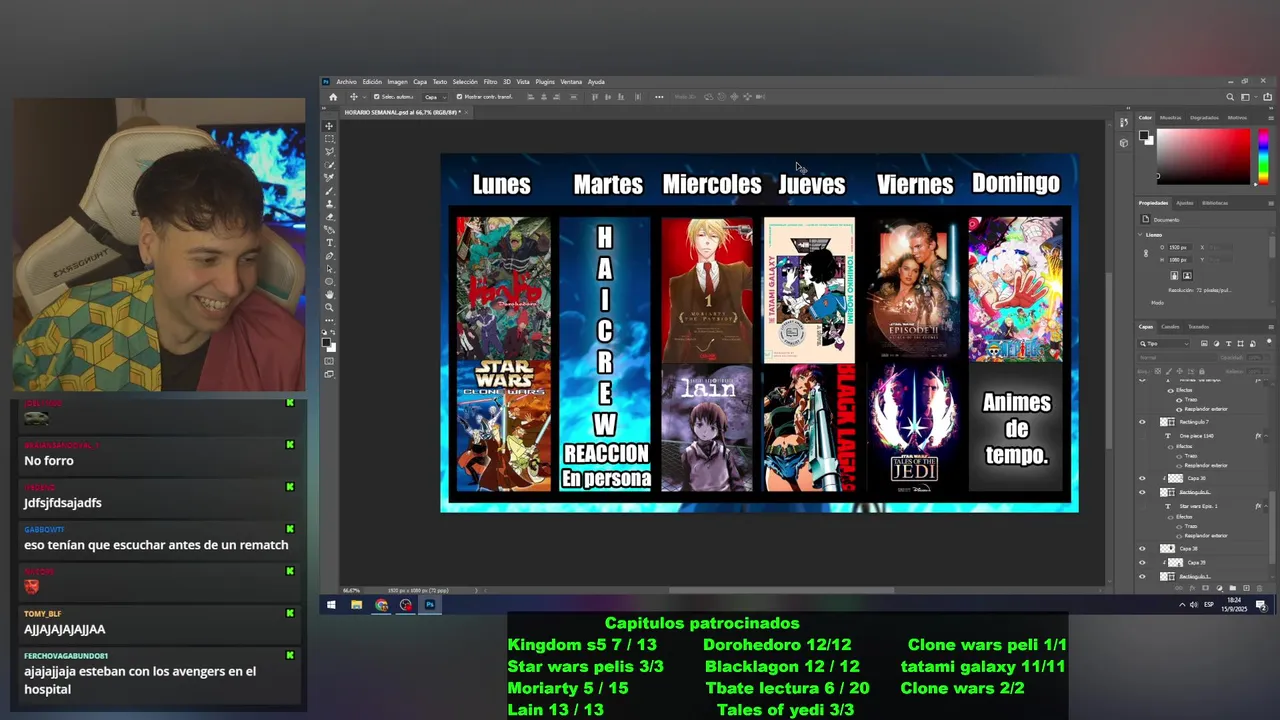Open the Capas panel options menu
The image size is (1280, 720).
click(1271, 327)
